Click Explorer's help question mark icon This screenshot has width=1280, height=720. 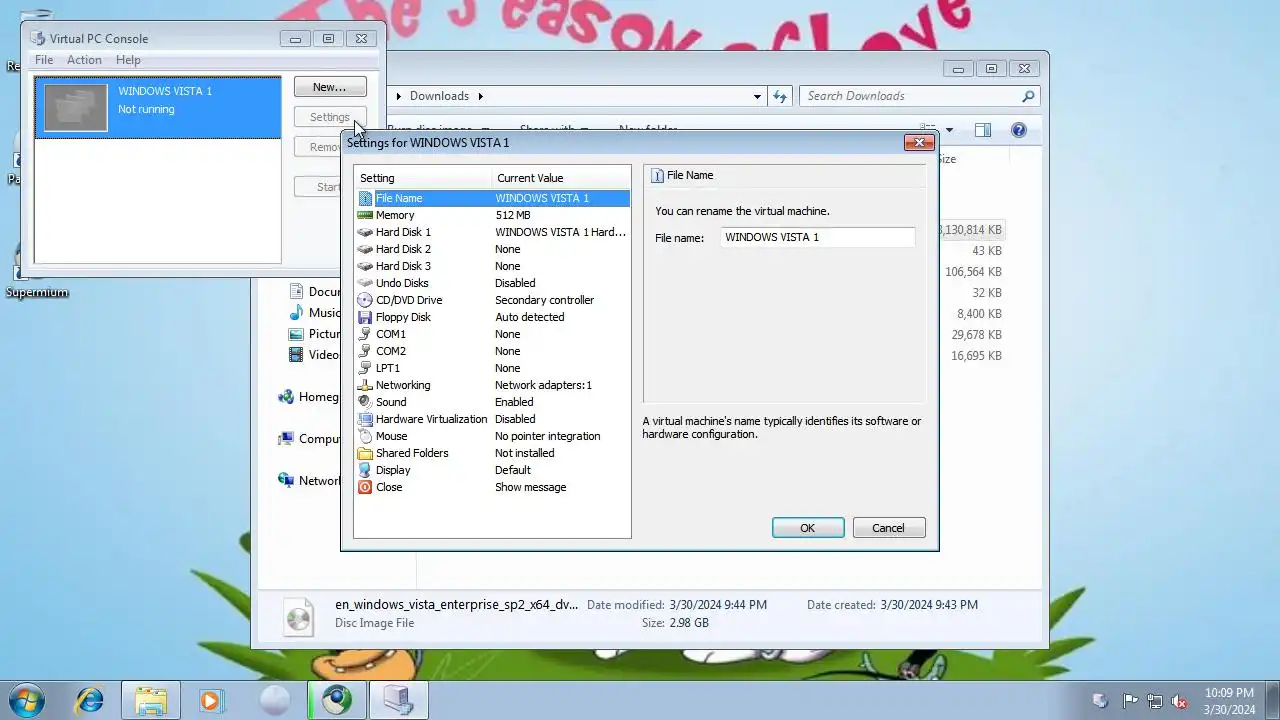(x=1018, y=130)
